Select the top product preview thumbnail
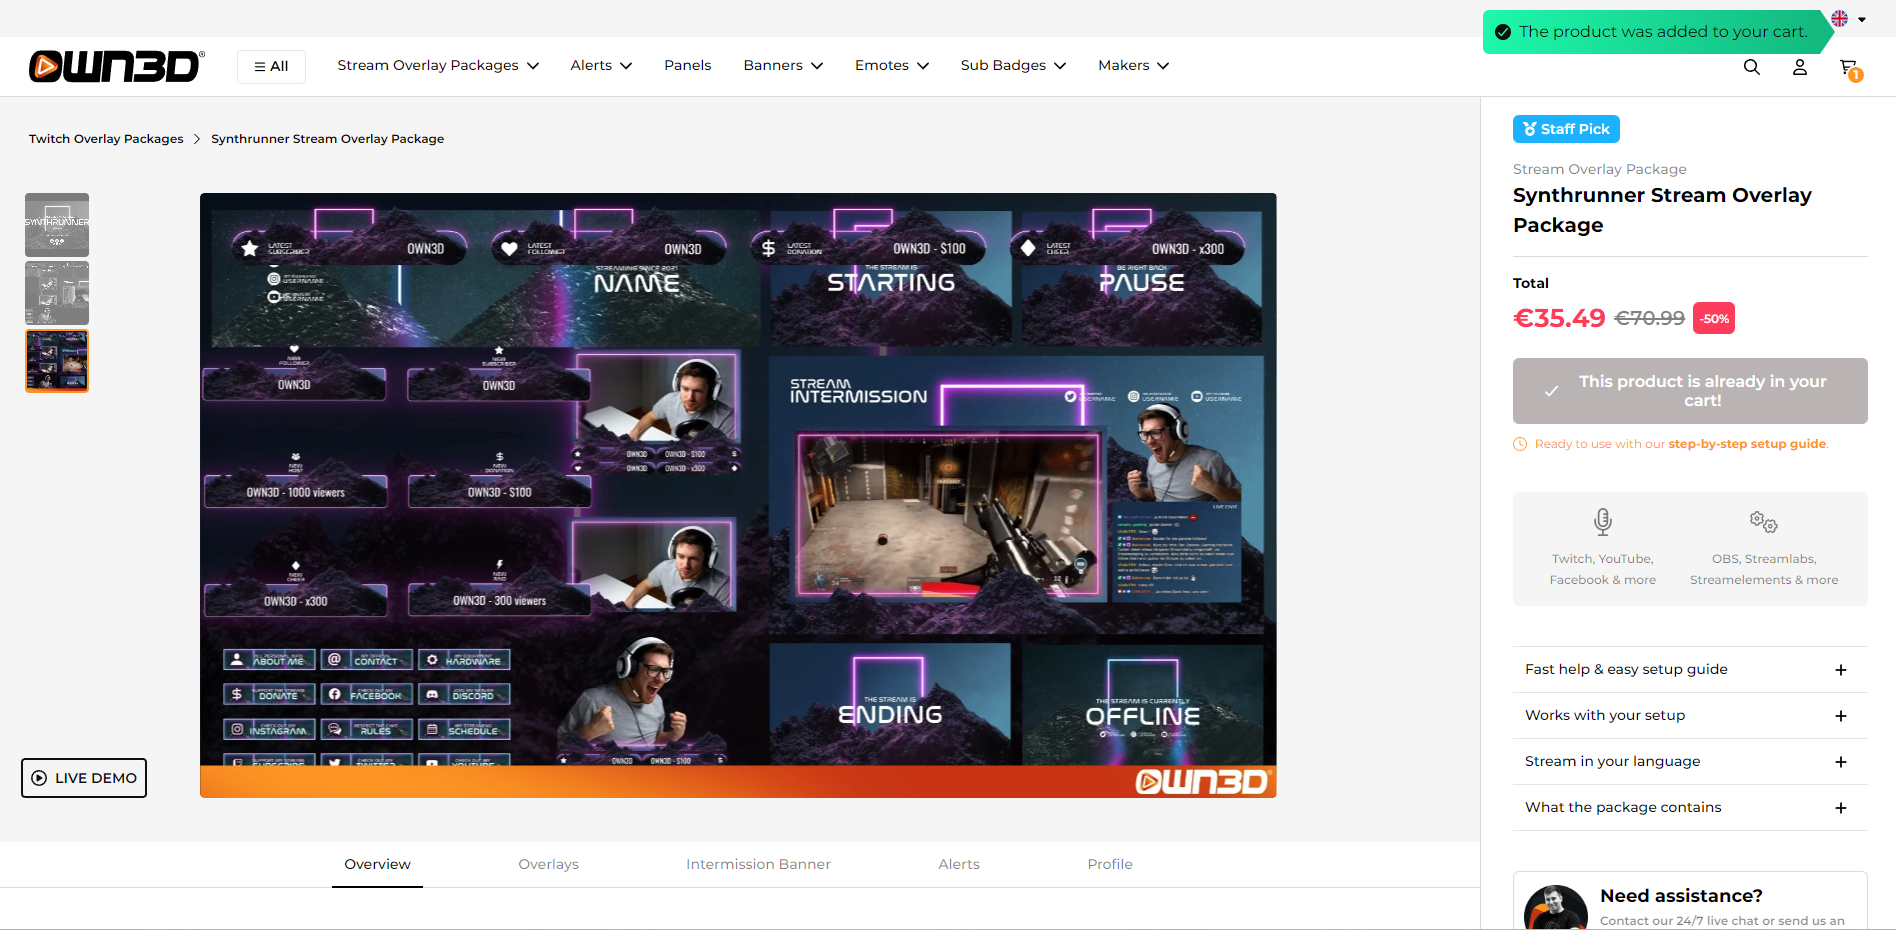 [57, 224]
